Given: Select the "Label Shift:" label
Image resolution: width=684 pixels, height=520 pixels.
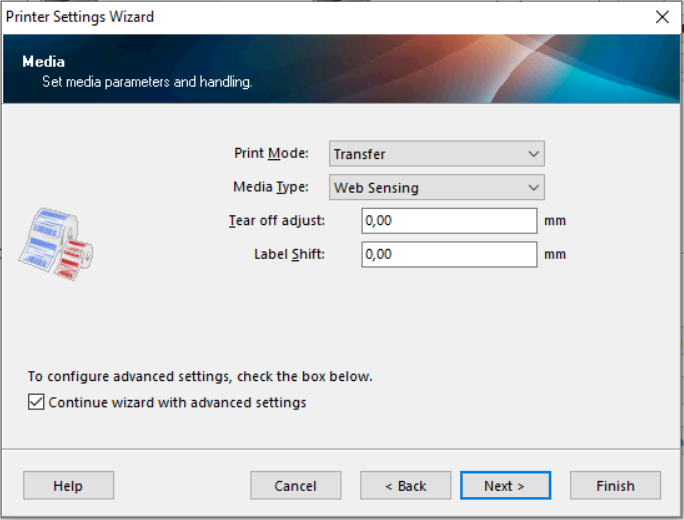Looking at the screenshot, I should click(x=289, y=254).
